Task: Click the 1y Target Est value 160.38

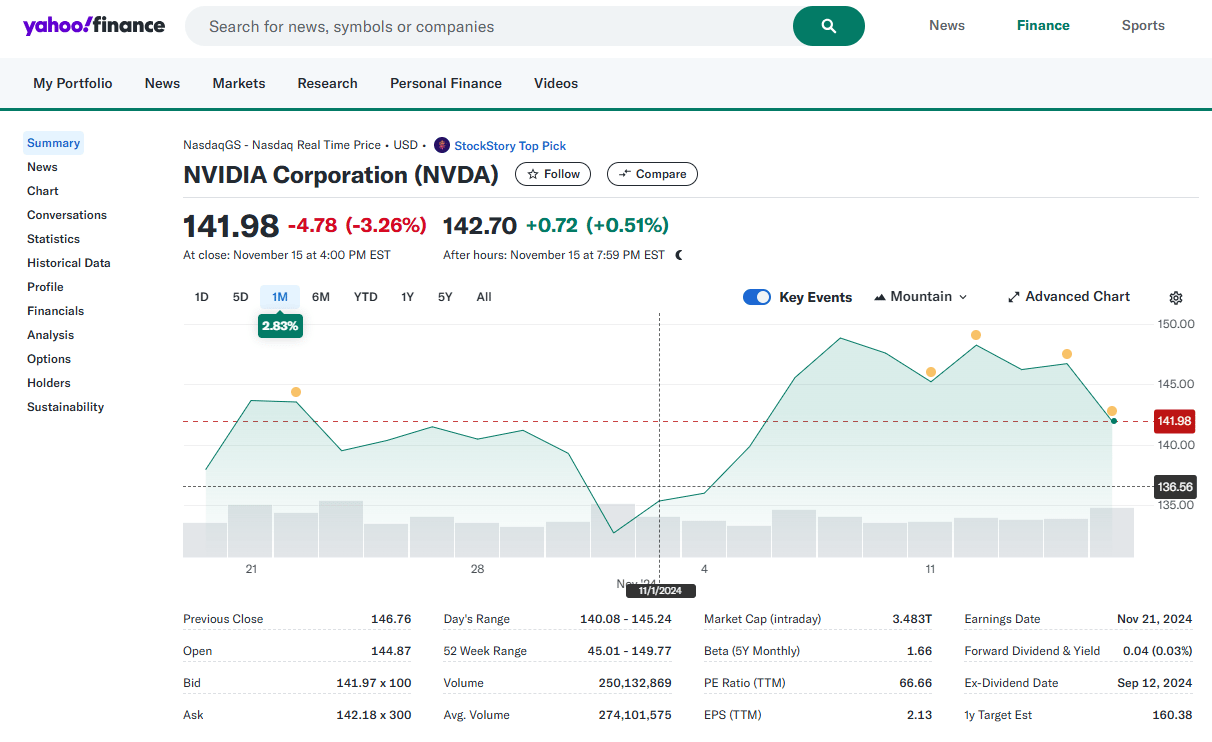Action: pos(1172,715)
